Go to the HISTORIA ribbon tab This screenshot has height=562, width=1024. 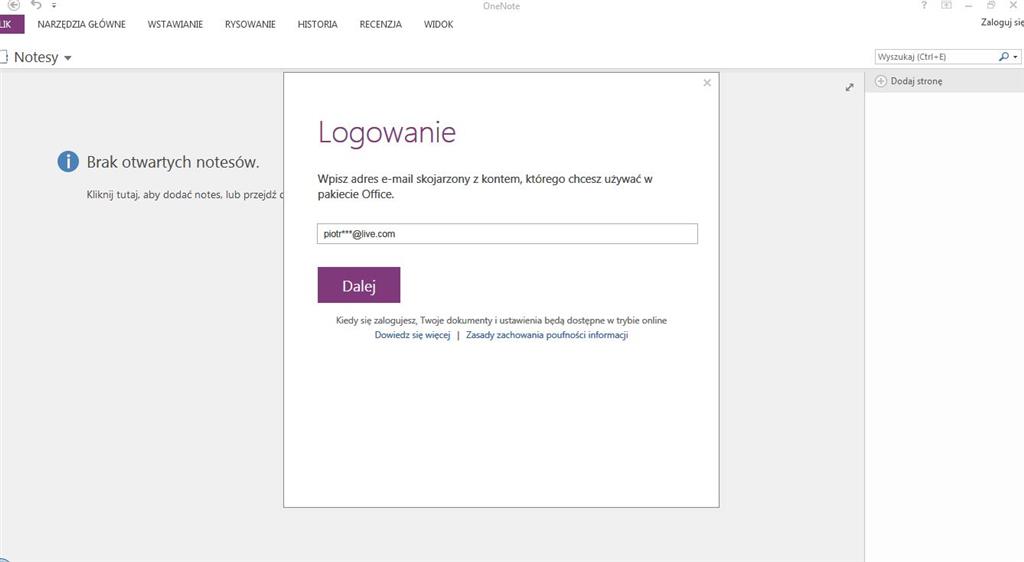pos(317,24)
